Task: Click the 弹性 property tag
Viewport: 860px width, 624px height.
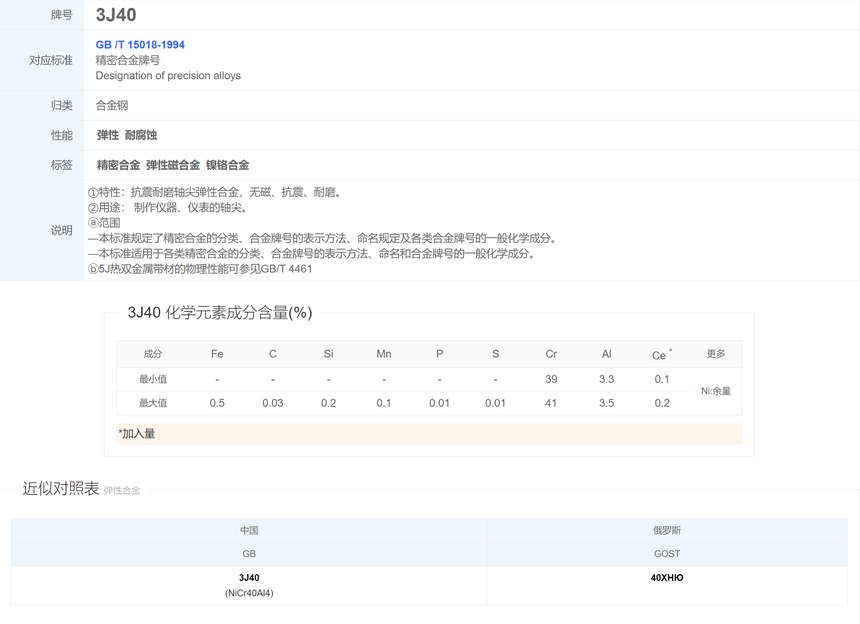Action: [x=108, y=135]
